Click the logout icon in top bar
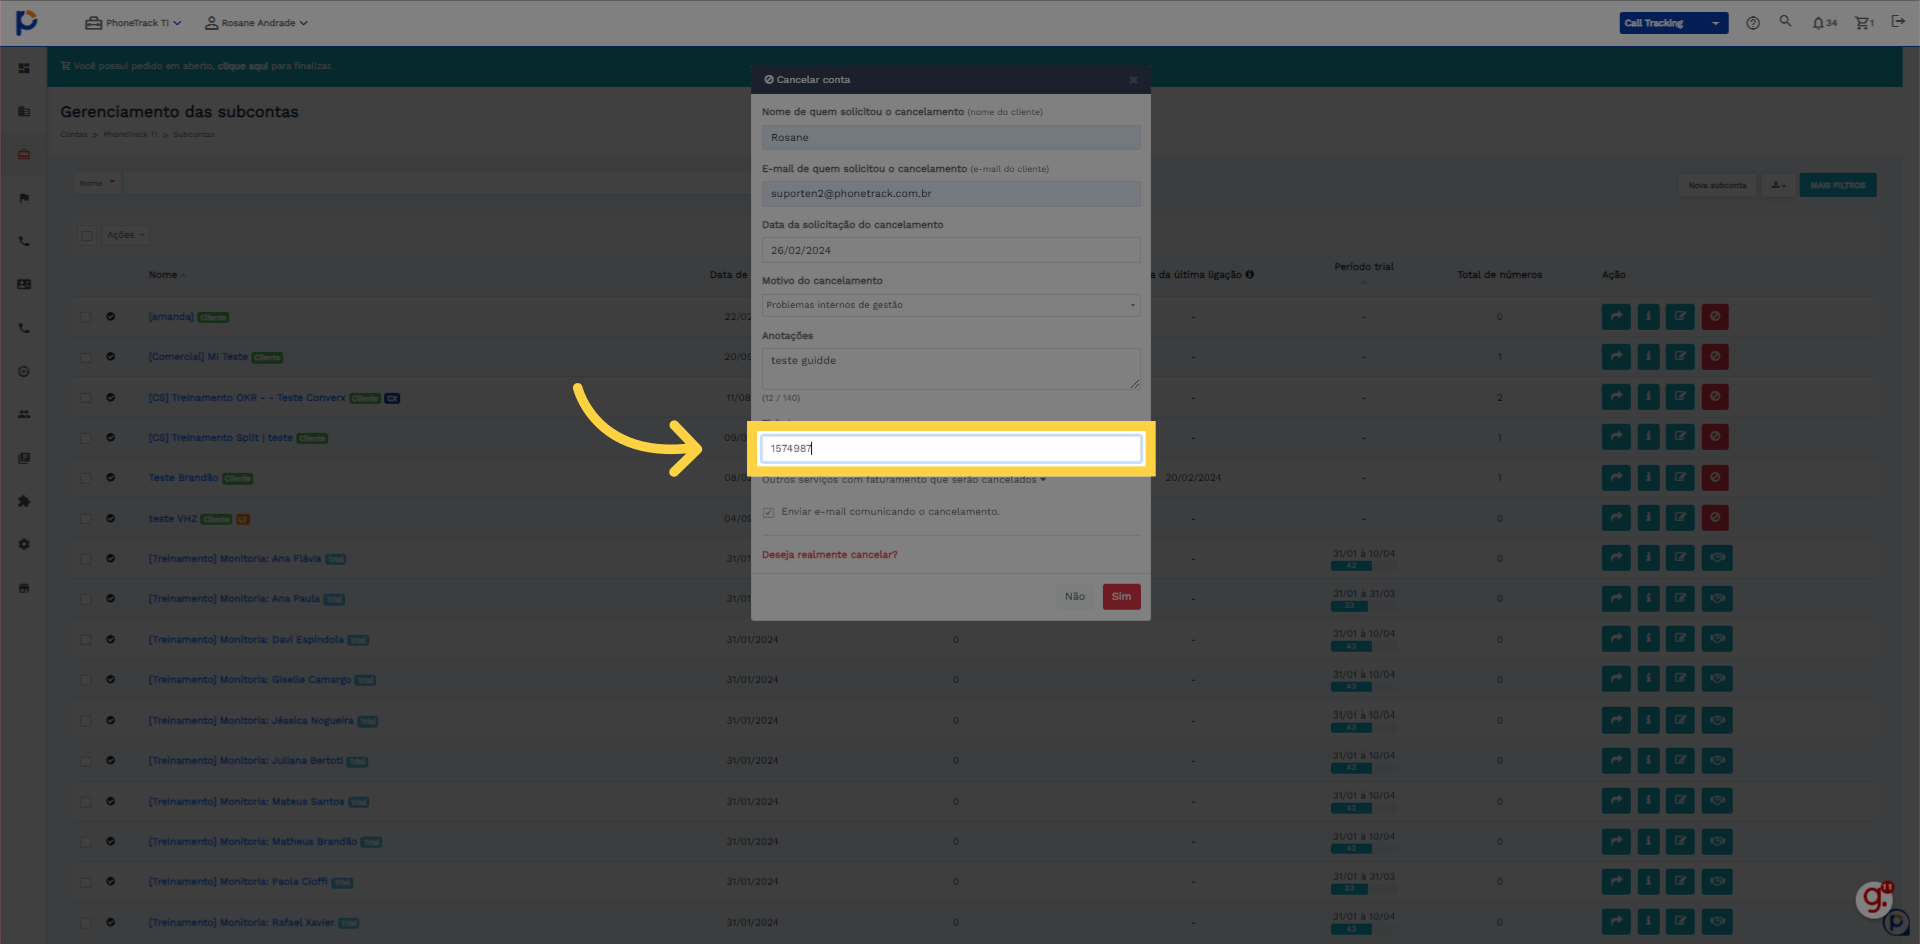1920x944 pixels. pos(1898,21)
